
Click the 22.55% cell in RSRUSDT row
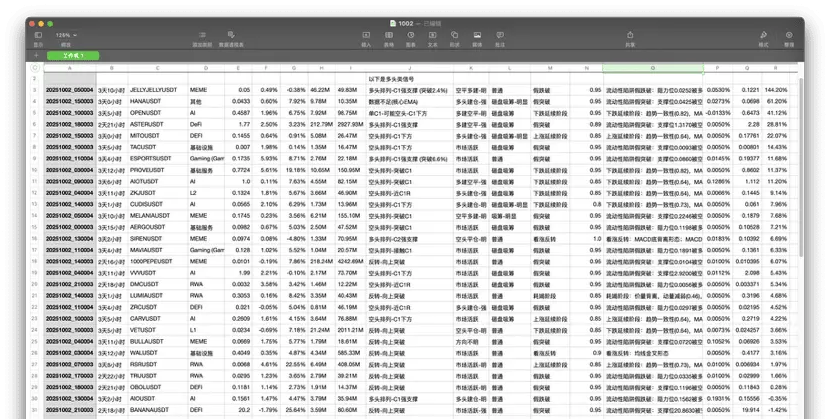pos(294,365)
